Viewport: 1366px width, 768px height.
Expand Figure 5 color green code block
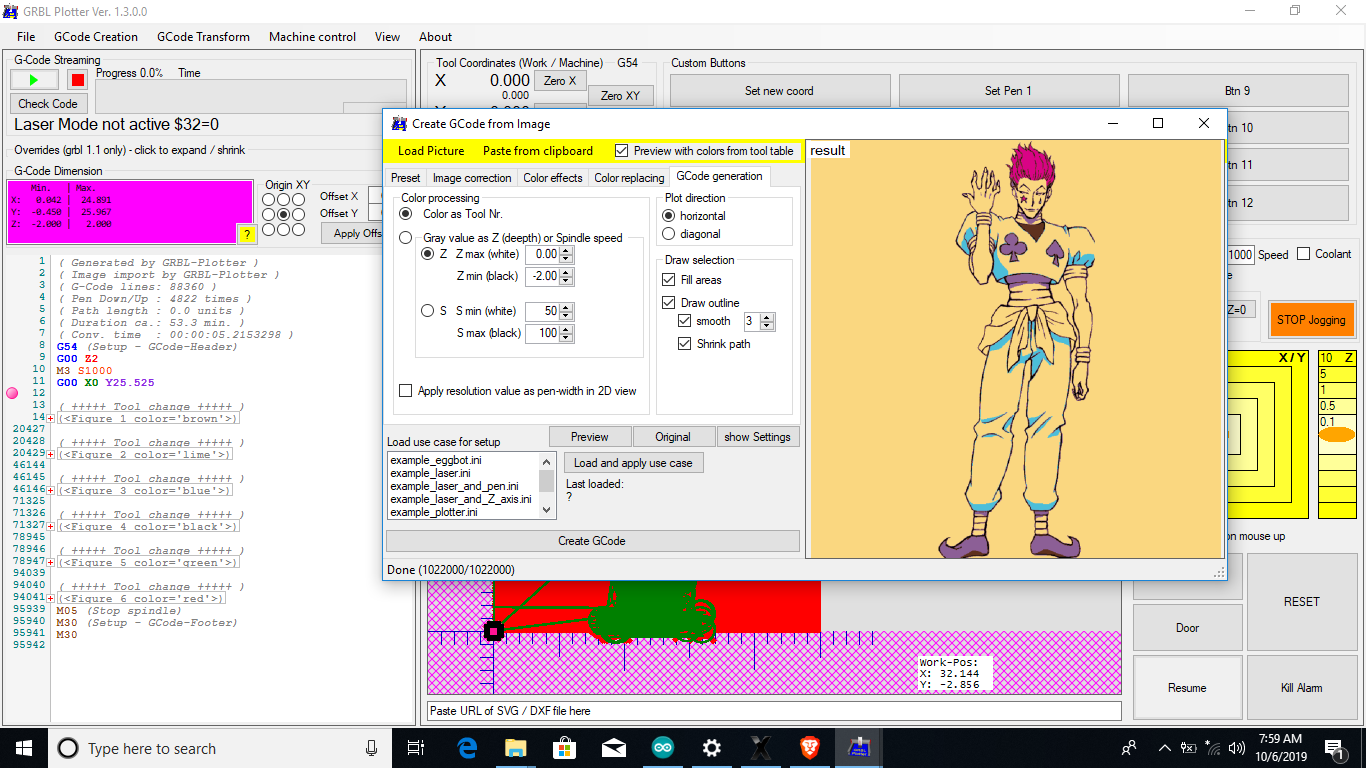click(x=50, y=562)
